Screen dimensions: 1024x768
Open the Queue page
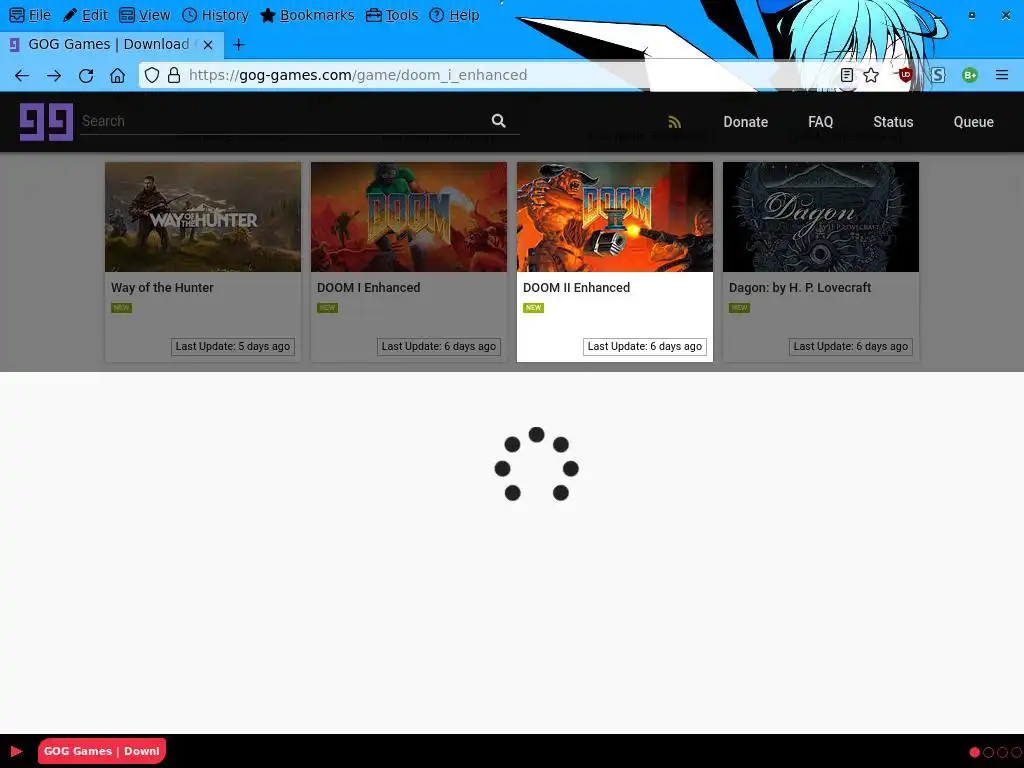coord(973,122)
